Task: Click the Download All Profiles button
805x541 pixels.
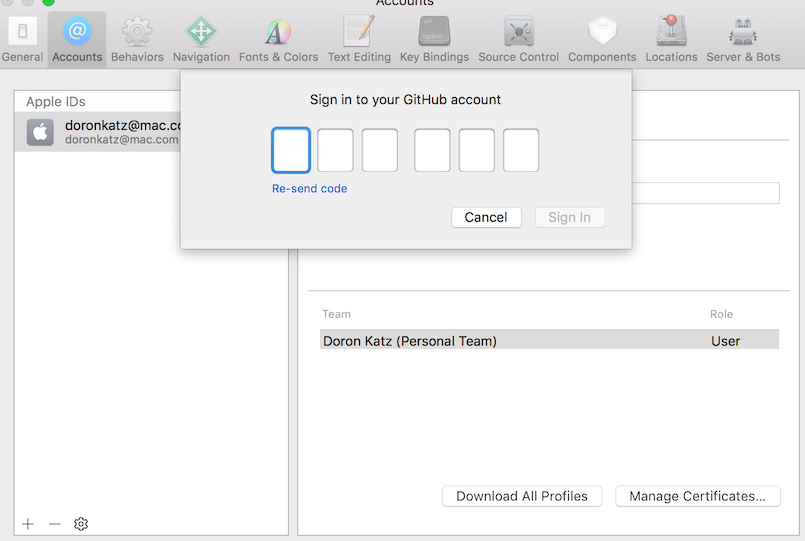Action: [x=522, y=496]
